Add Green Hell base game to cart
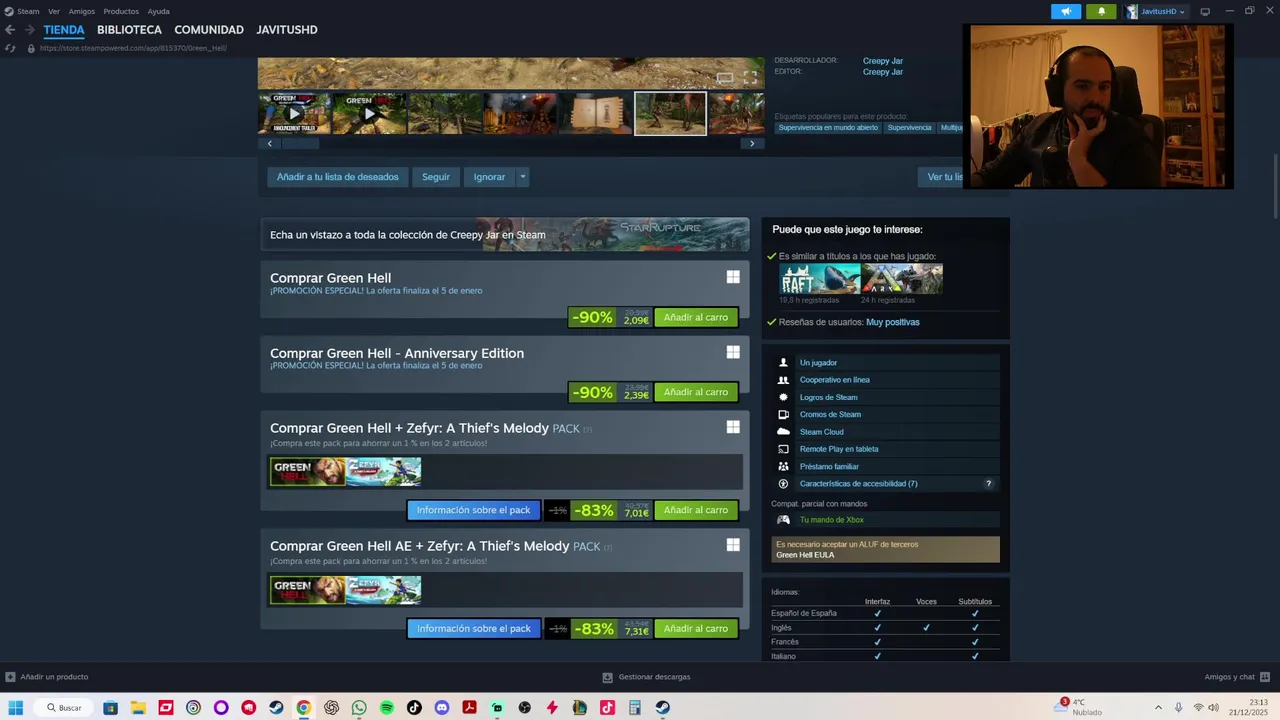 click(696, 317)
